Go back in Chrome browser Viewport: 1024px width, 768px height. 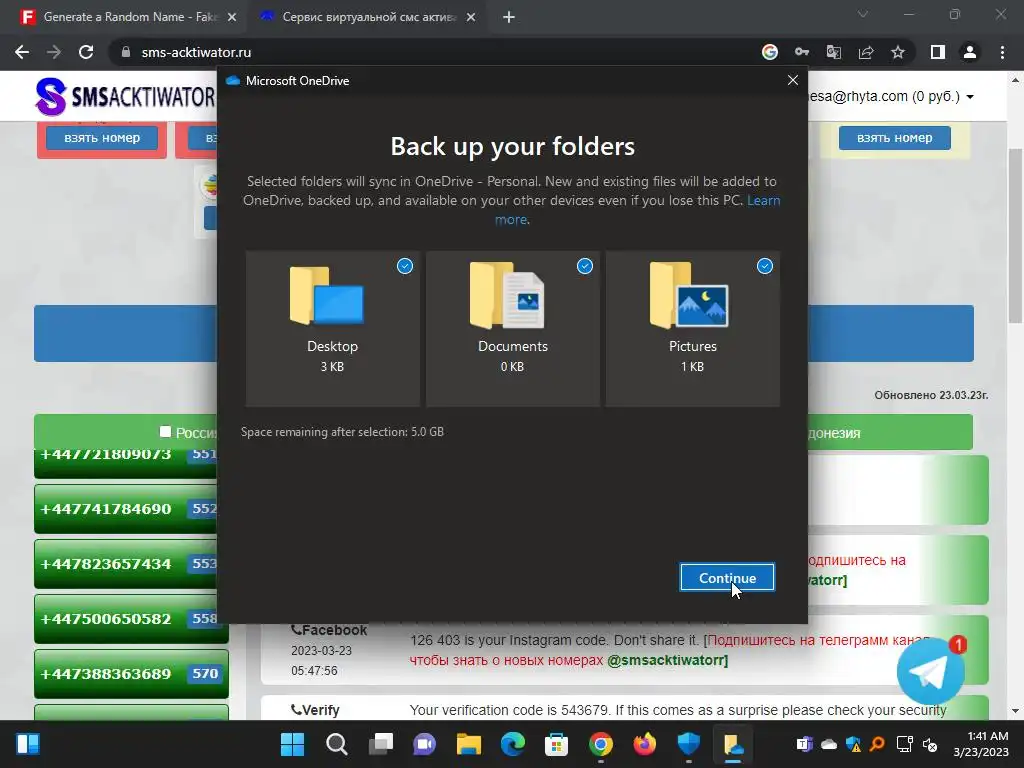22,52
